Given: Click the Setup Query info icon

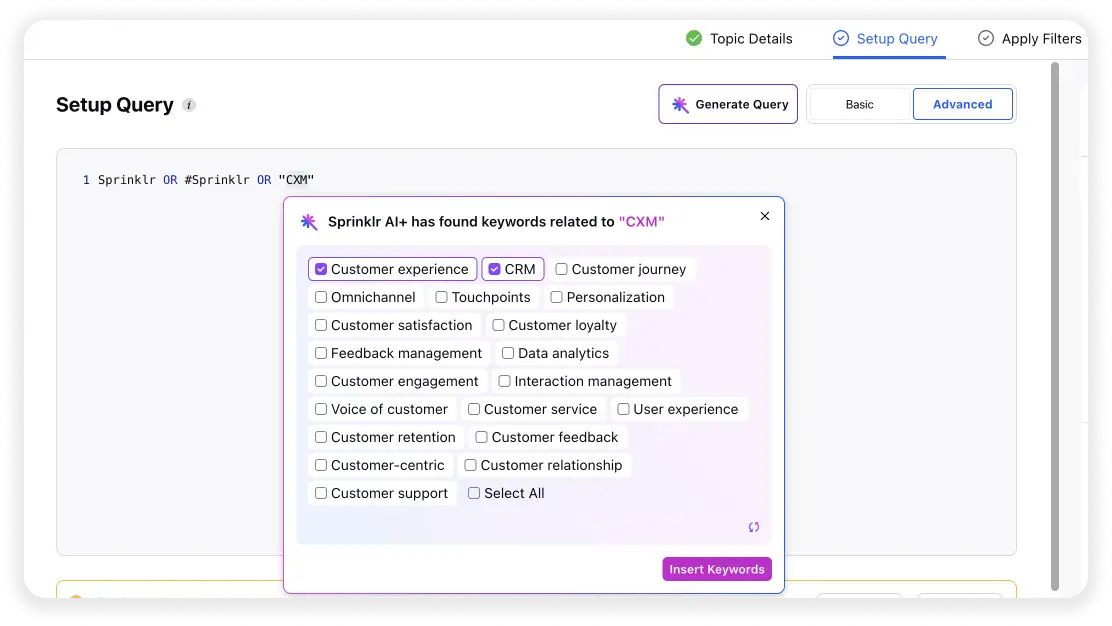Looking at the screenshot, I should 189,105.
